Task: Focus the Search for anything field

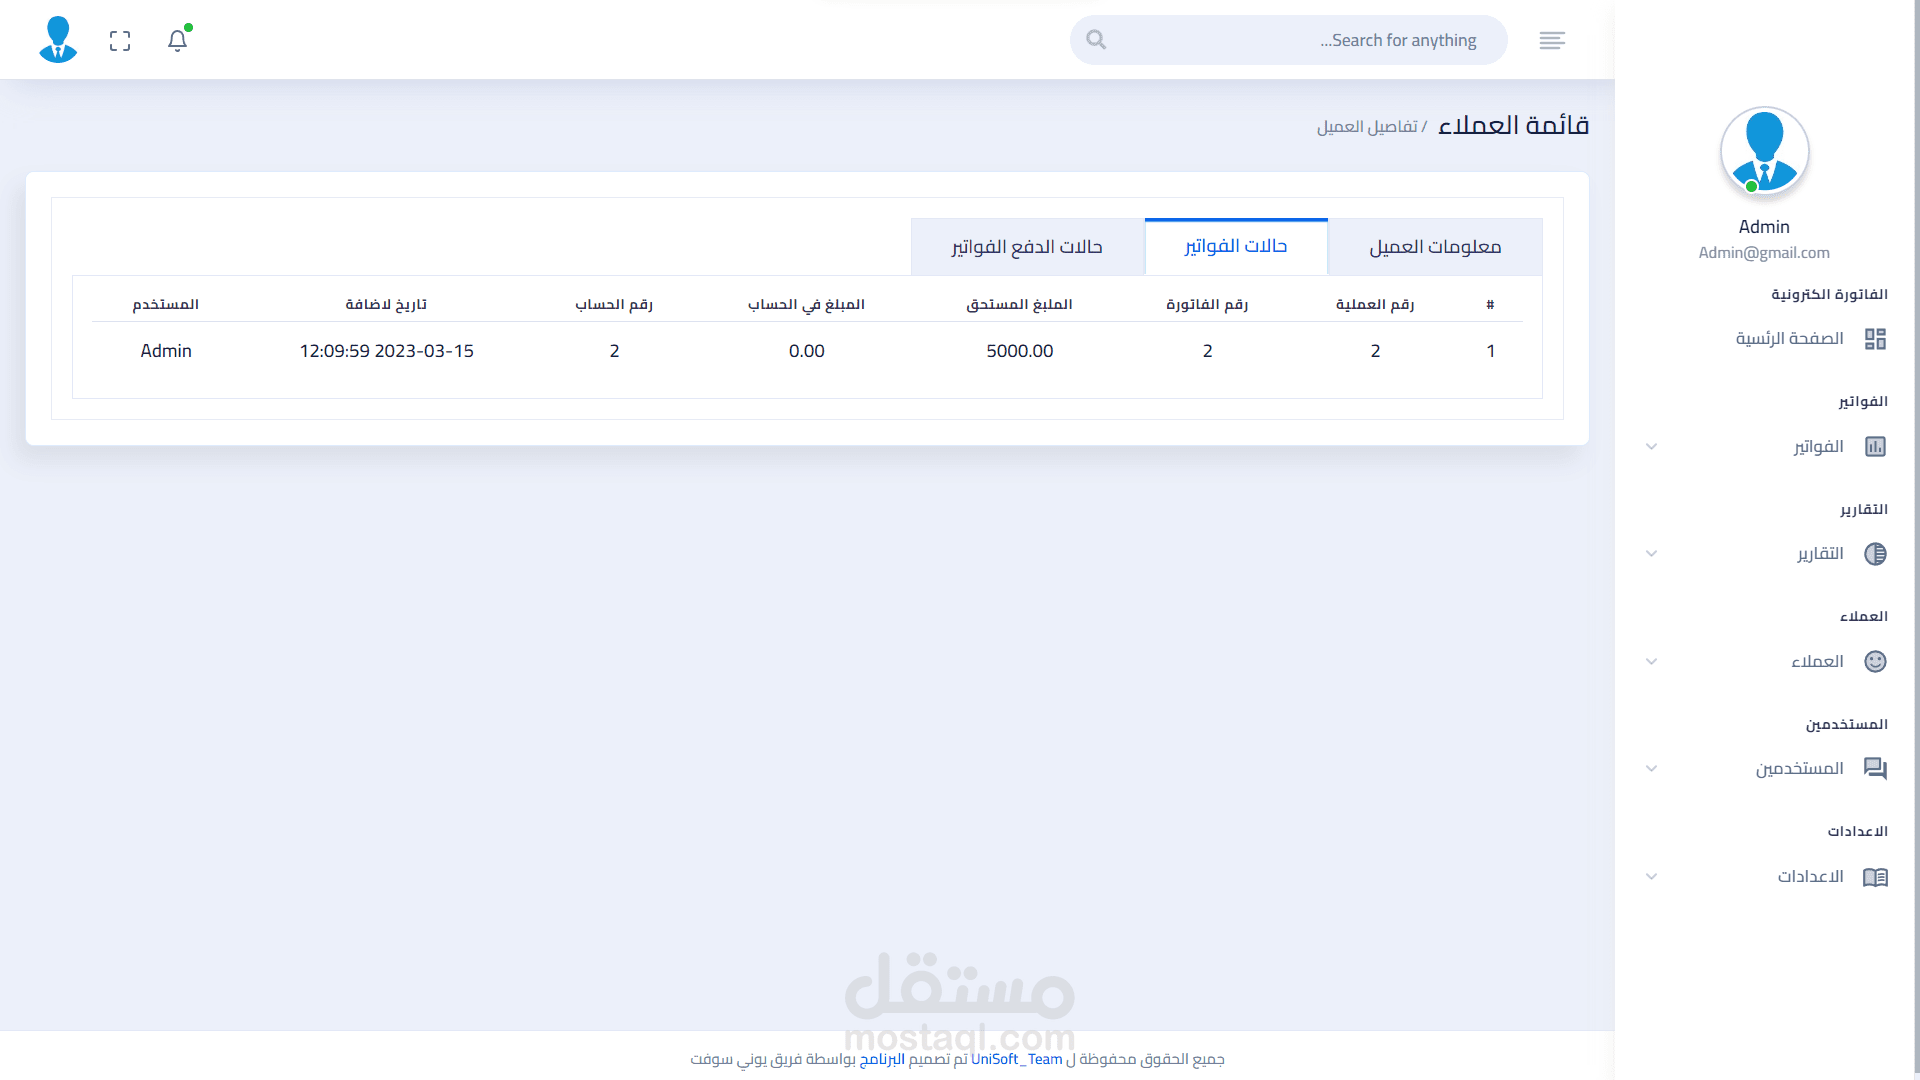Action: (1300, 41)
